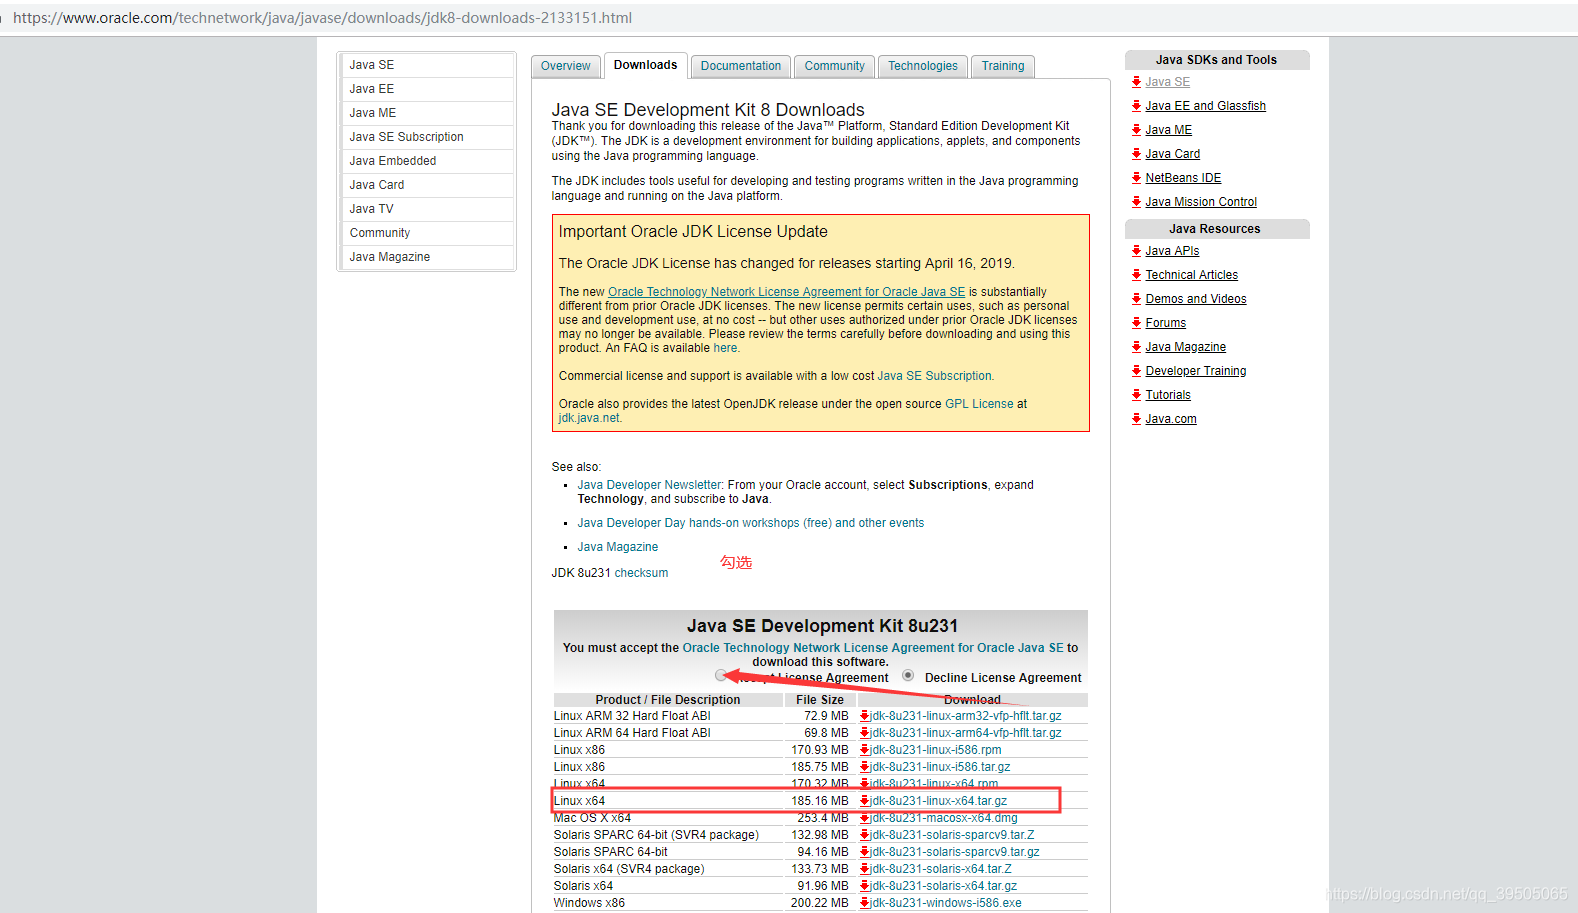Click download icon for jdk-8u231-linux-i586.tar.gz
1578x913 pixels.
[x=865, y=767]
